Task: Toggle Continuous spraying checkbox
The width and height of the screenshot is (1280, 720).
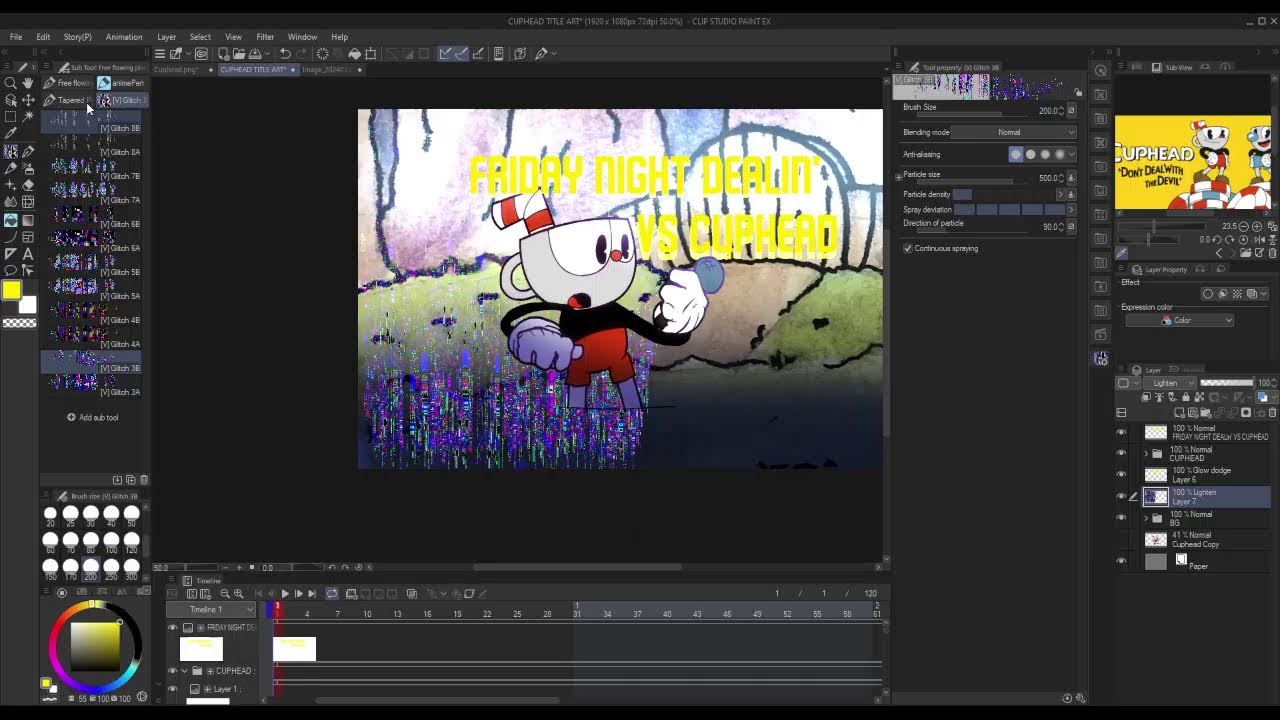Action: (x=908, y=248)
